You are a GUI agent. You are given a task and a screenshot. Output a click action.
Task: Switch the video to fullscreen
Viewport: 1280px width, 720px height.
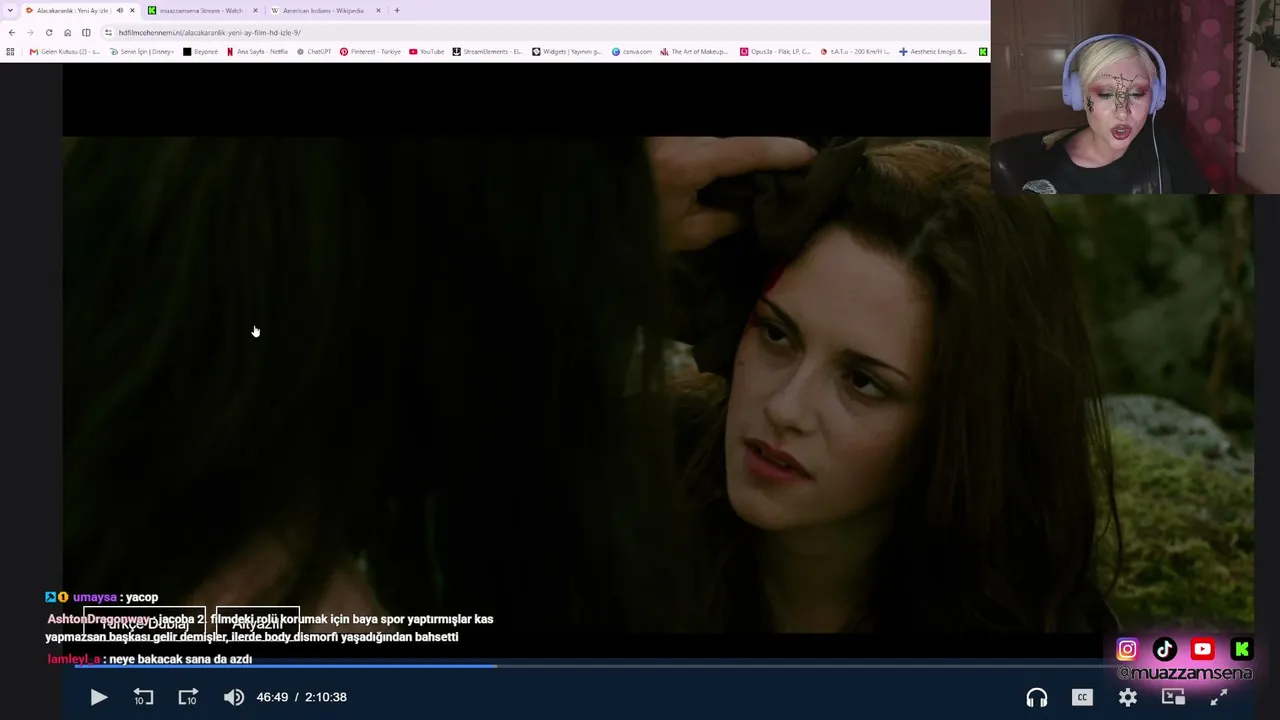pos(1218,697)
